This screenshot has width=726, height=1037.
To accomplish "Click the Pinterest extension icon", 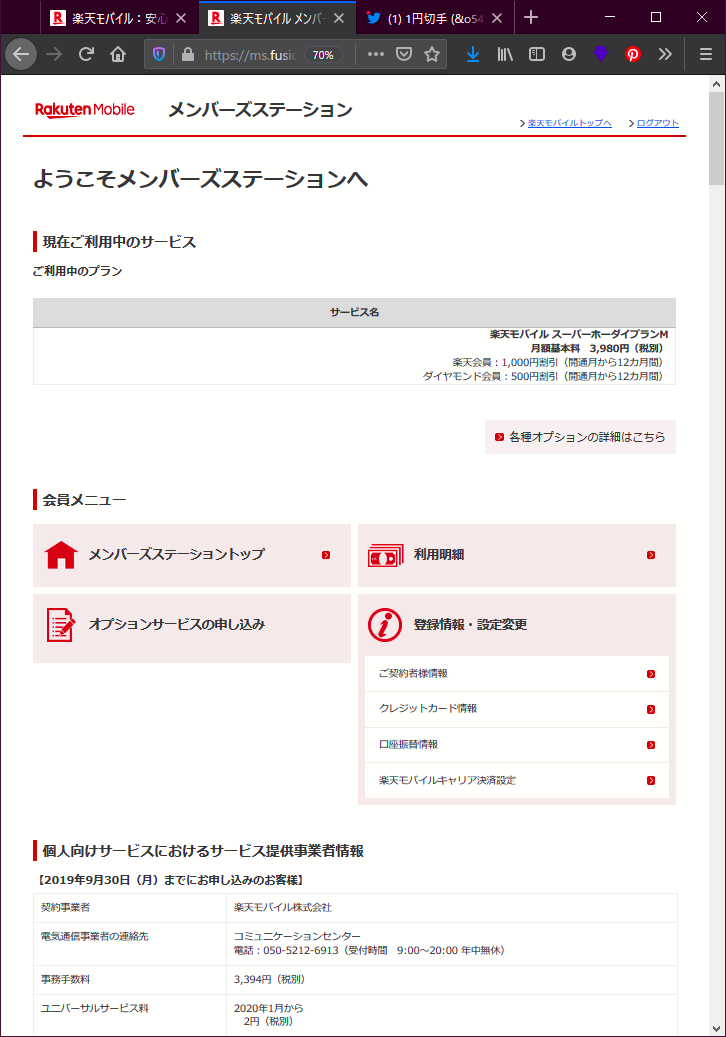I will 633,54.
